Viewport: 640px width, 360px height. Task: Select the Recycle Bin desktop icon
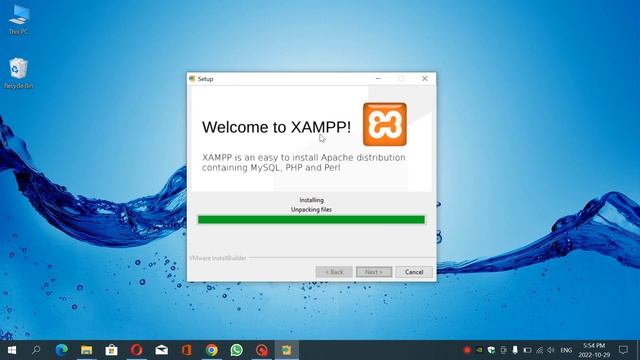tap(18, 73)
